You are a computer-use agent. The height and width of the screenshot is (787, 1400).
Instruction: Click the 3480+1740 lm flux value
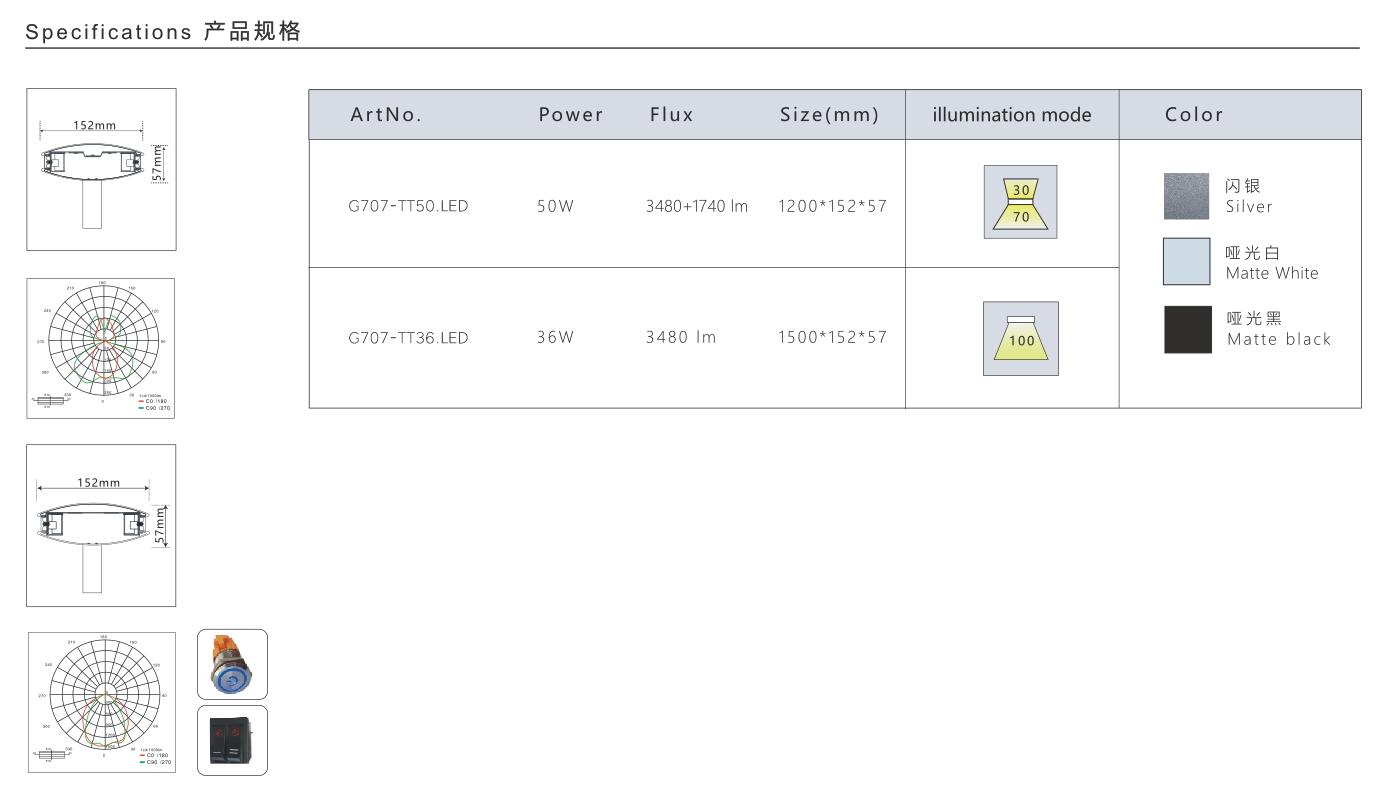696,207
